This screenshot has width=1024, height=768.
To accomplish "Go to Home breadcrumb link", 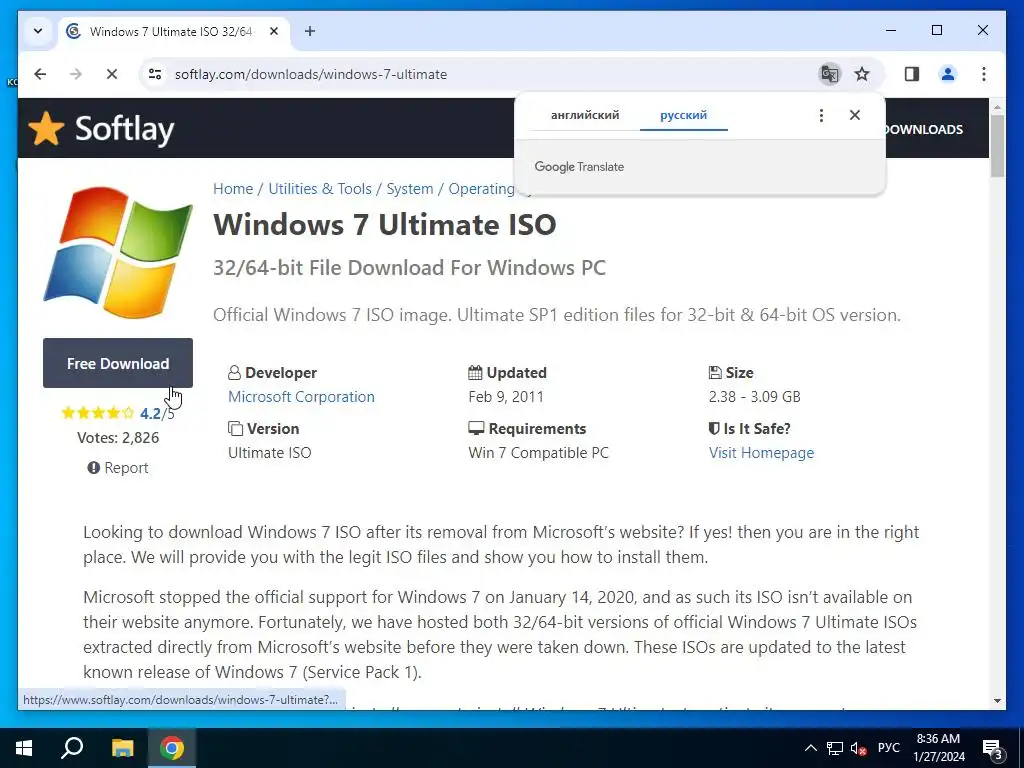I will pyautogui.click(x=232, y=189).
